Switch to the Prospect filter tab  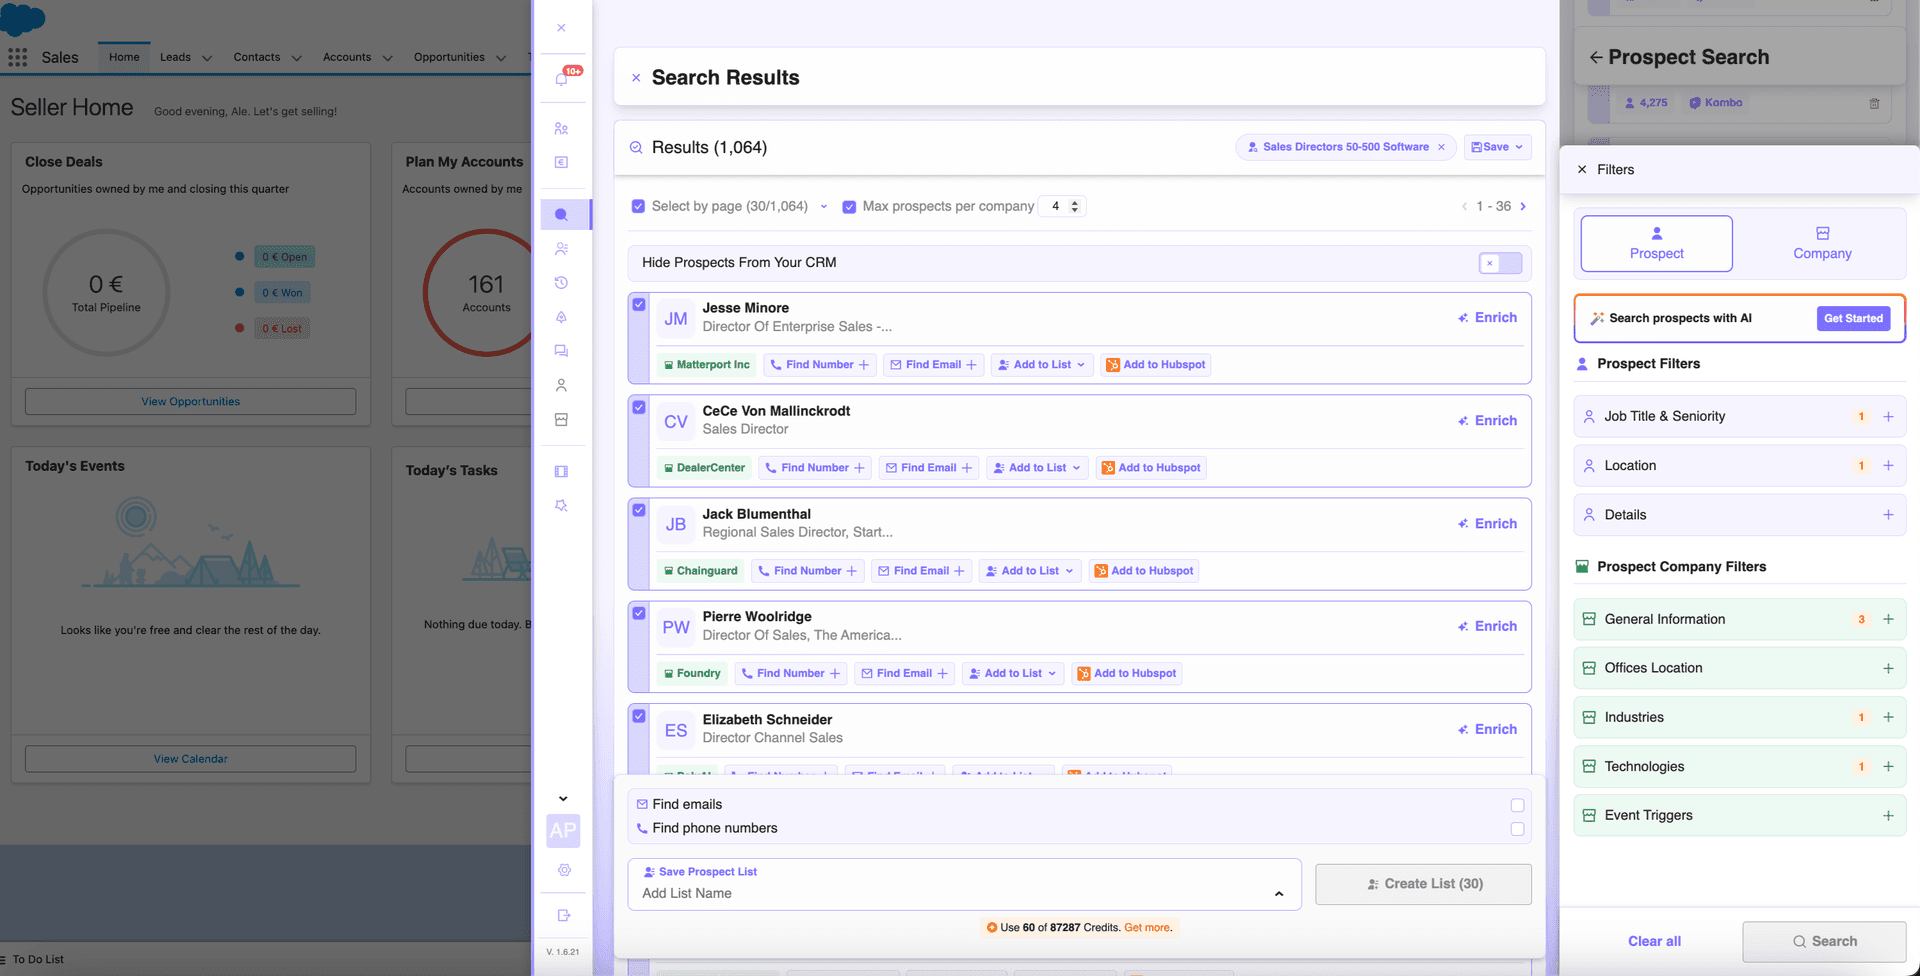pos(1656,243)
